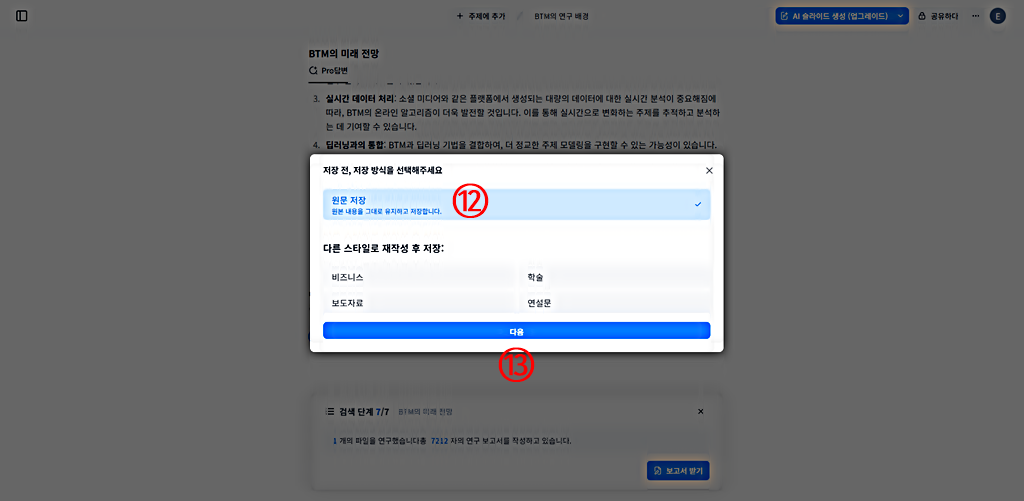Select the 'Pro답변' tab
This screenshot has height=501, width=1024.
pos(328,70)
